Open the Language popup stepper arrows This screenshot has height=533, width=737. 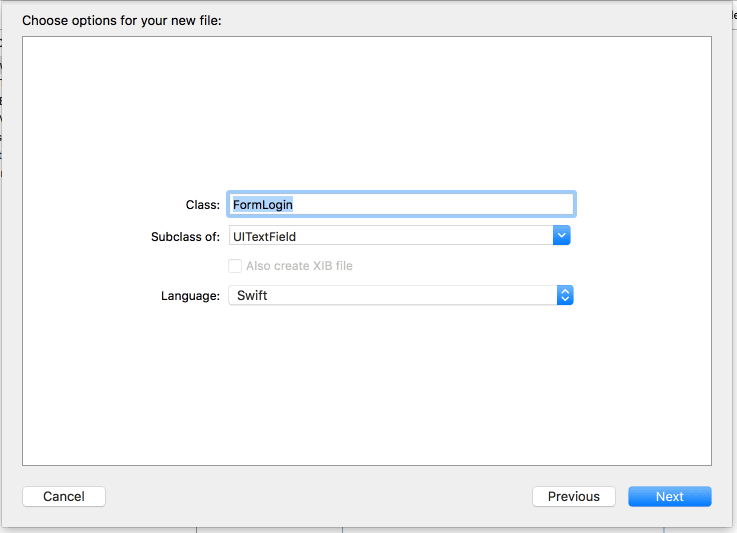[565, 295]
